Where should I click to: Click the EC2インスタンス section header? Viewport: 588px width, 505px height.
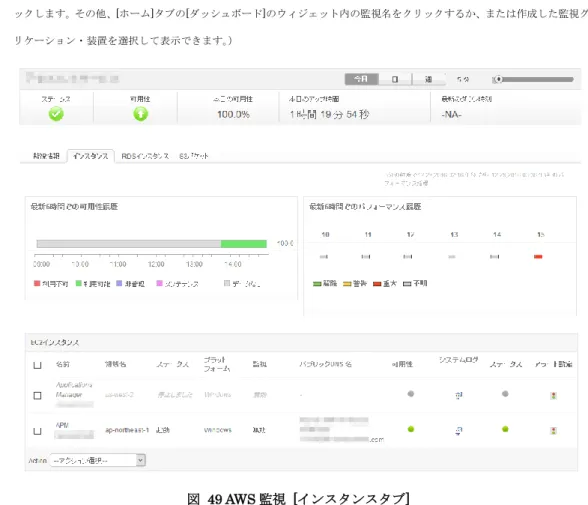pyautogui.click(x=55, y=343)
